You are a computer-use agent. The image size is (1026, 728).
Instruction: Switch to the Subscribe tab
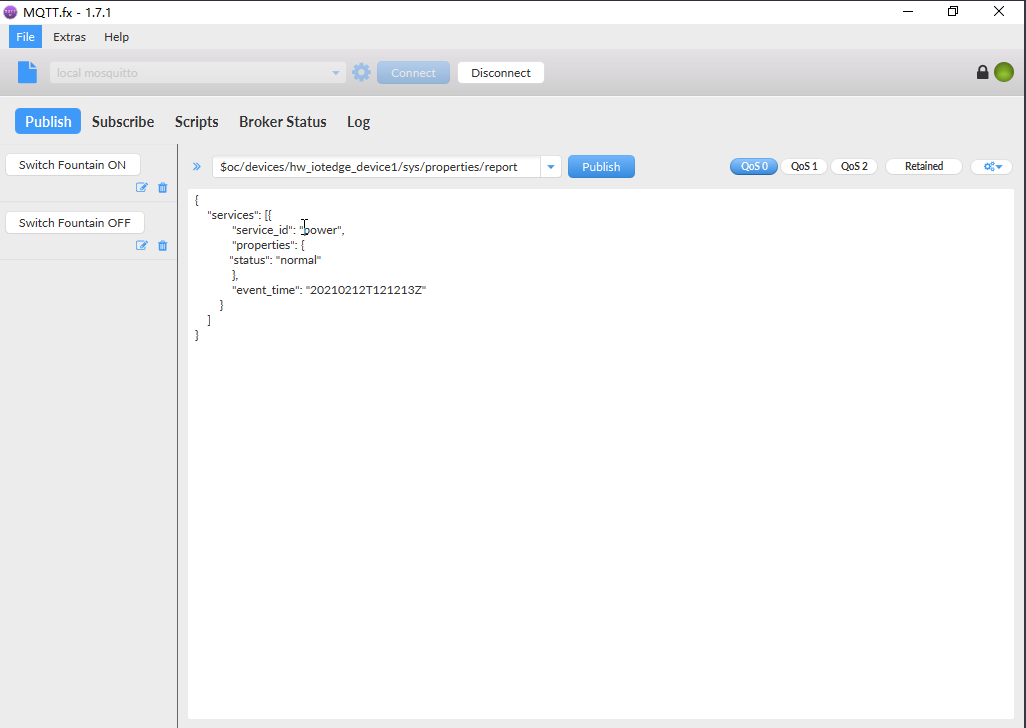123,122
